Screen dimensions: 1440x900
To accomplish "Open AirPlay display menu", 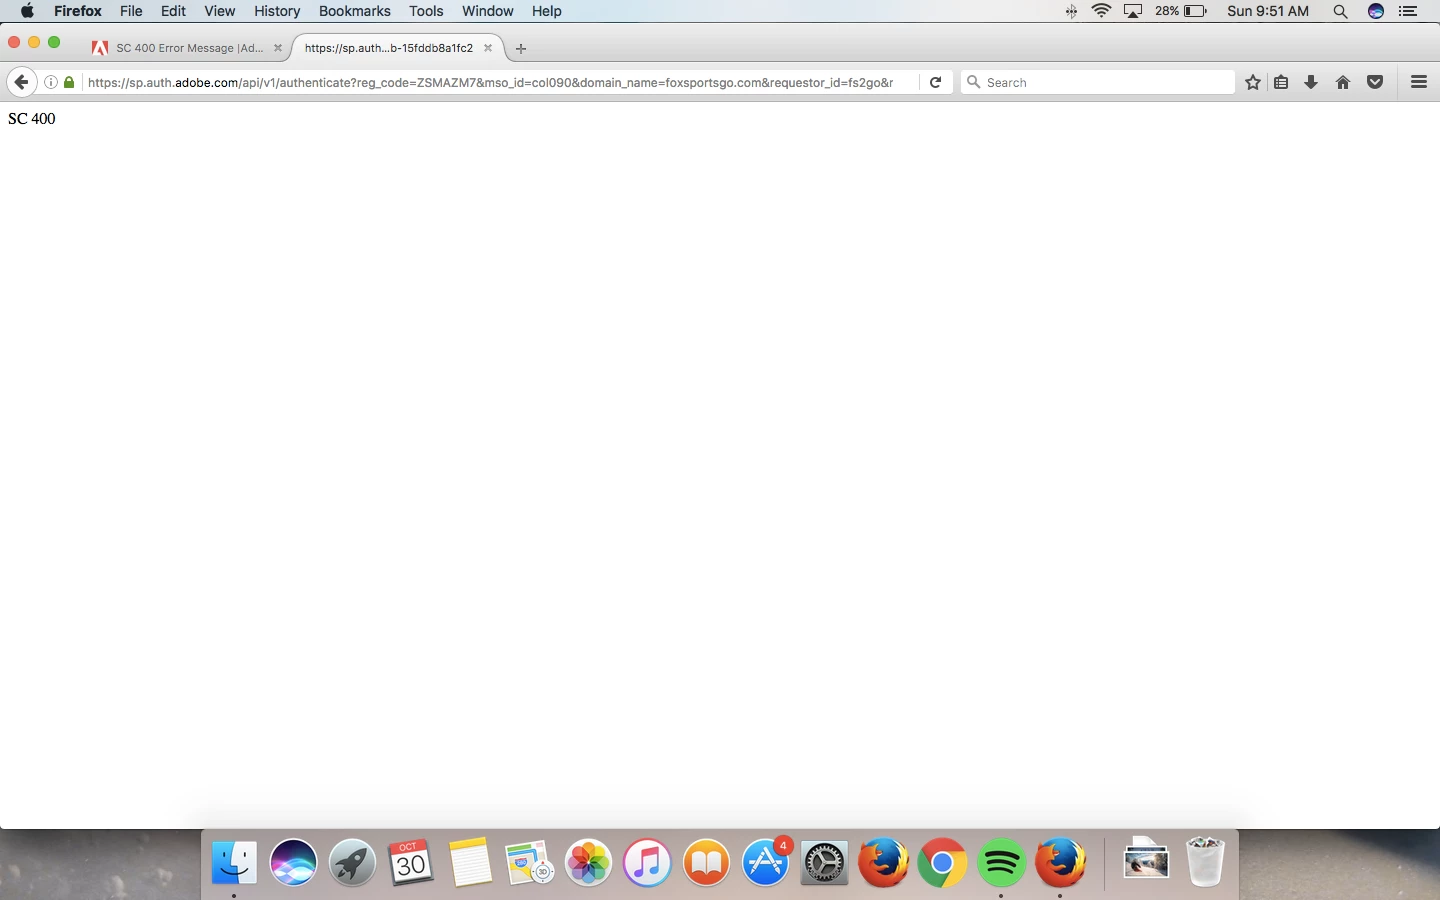I will [1133, 11].
